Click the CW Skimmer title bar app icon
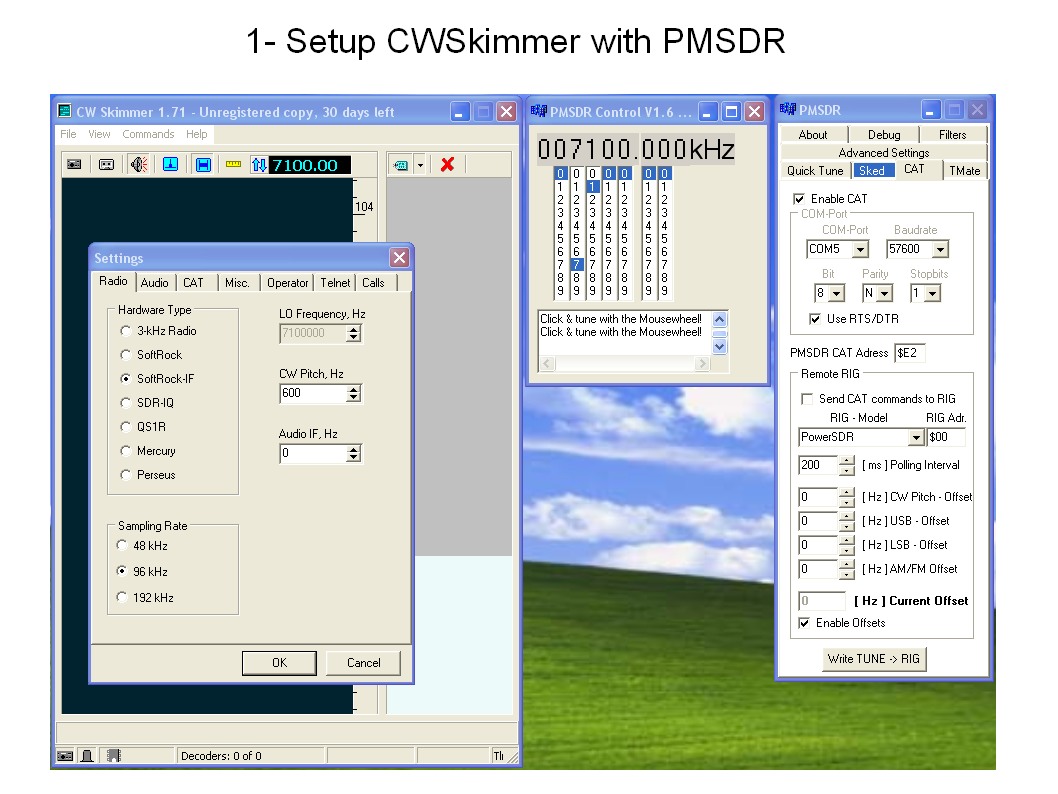This screenshot has width=1058, height=794. [x=64, y=111]
